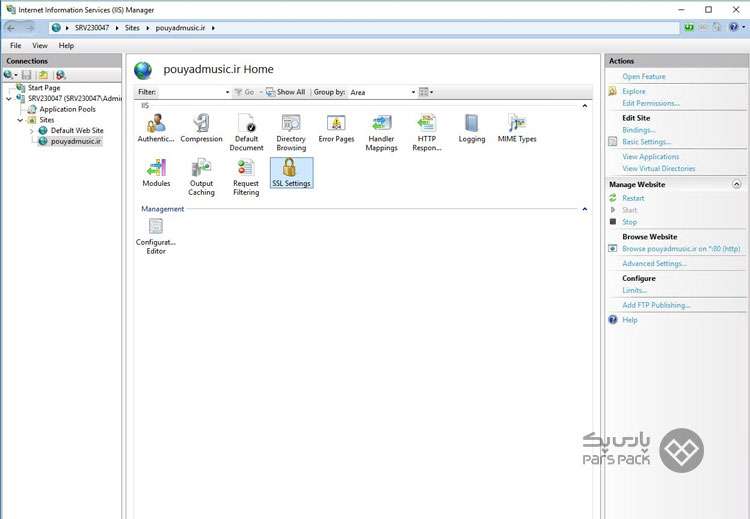Collapse the Management section
The height and width of the screenshot is (519, 750).
(x=585, y=209)
